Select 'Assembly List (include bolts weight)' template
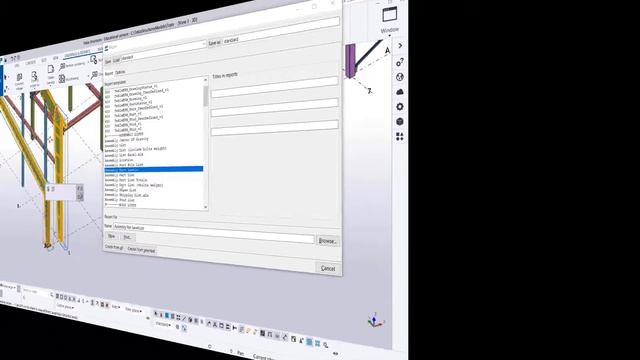 (136, 149)
